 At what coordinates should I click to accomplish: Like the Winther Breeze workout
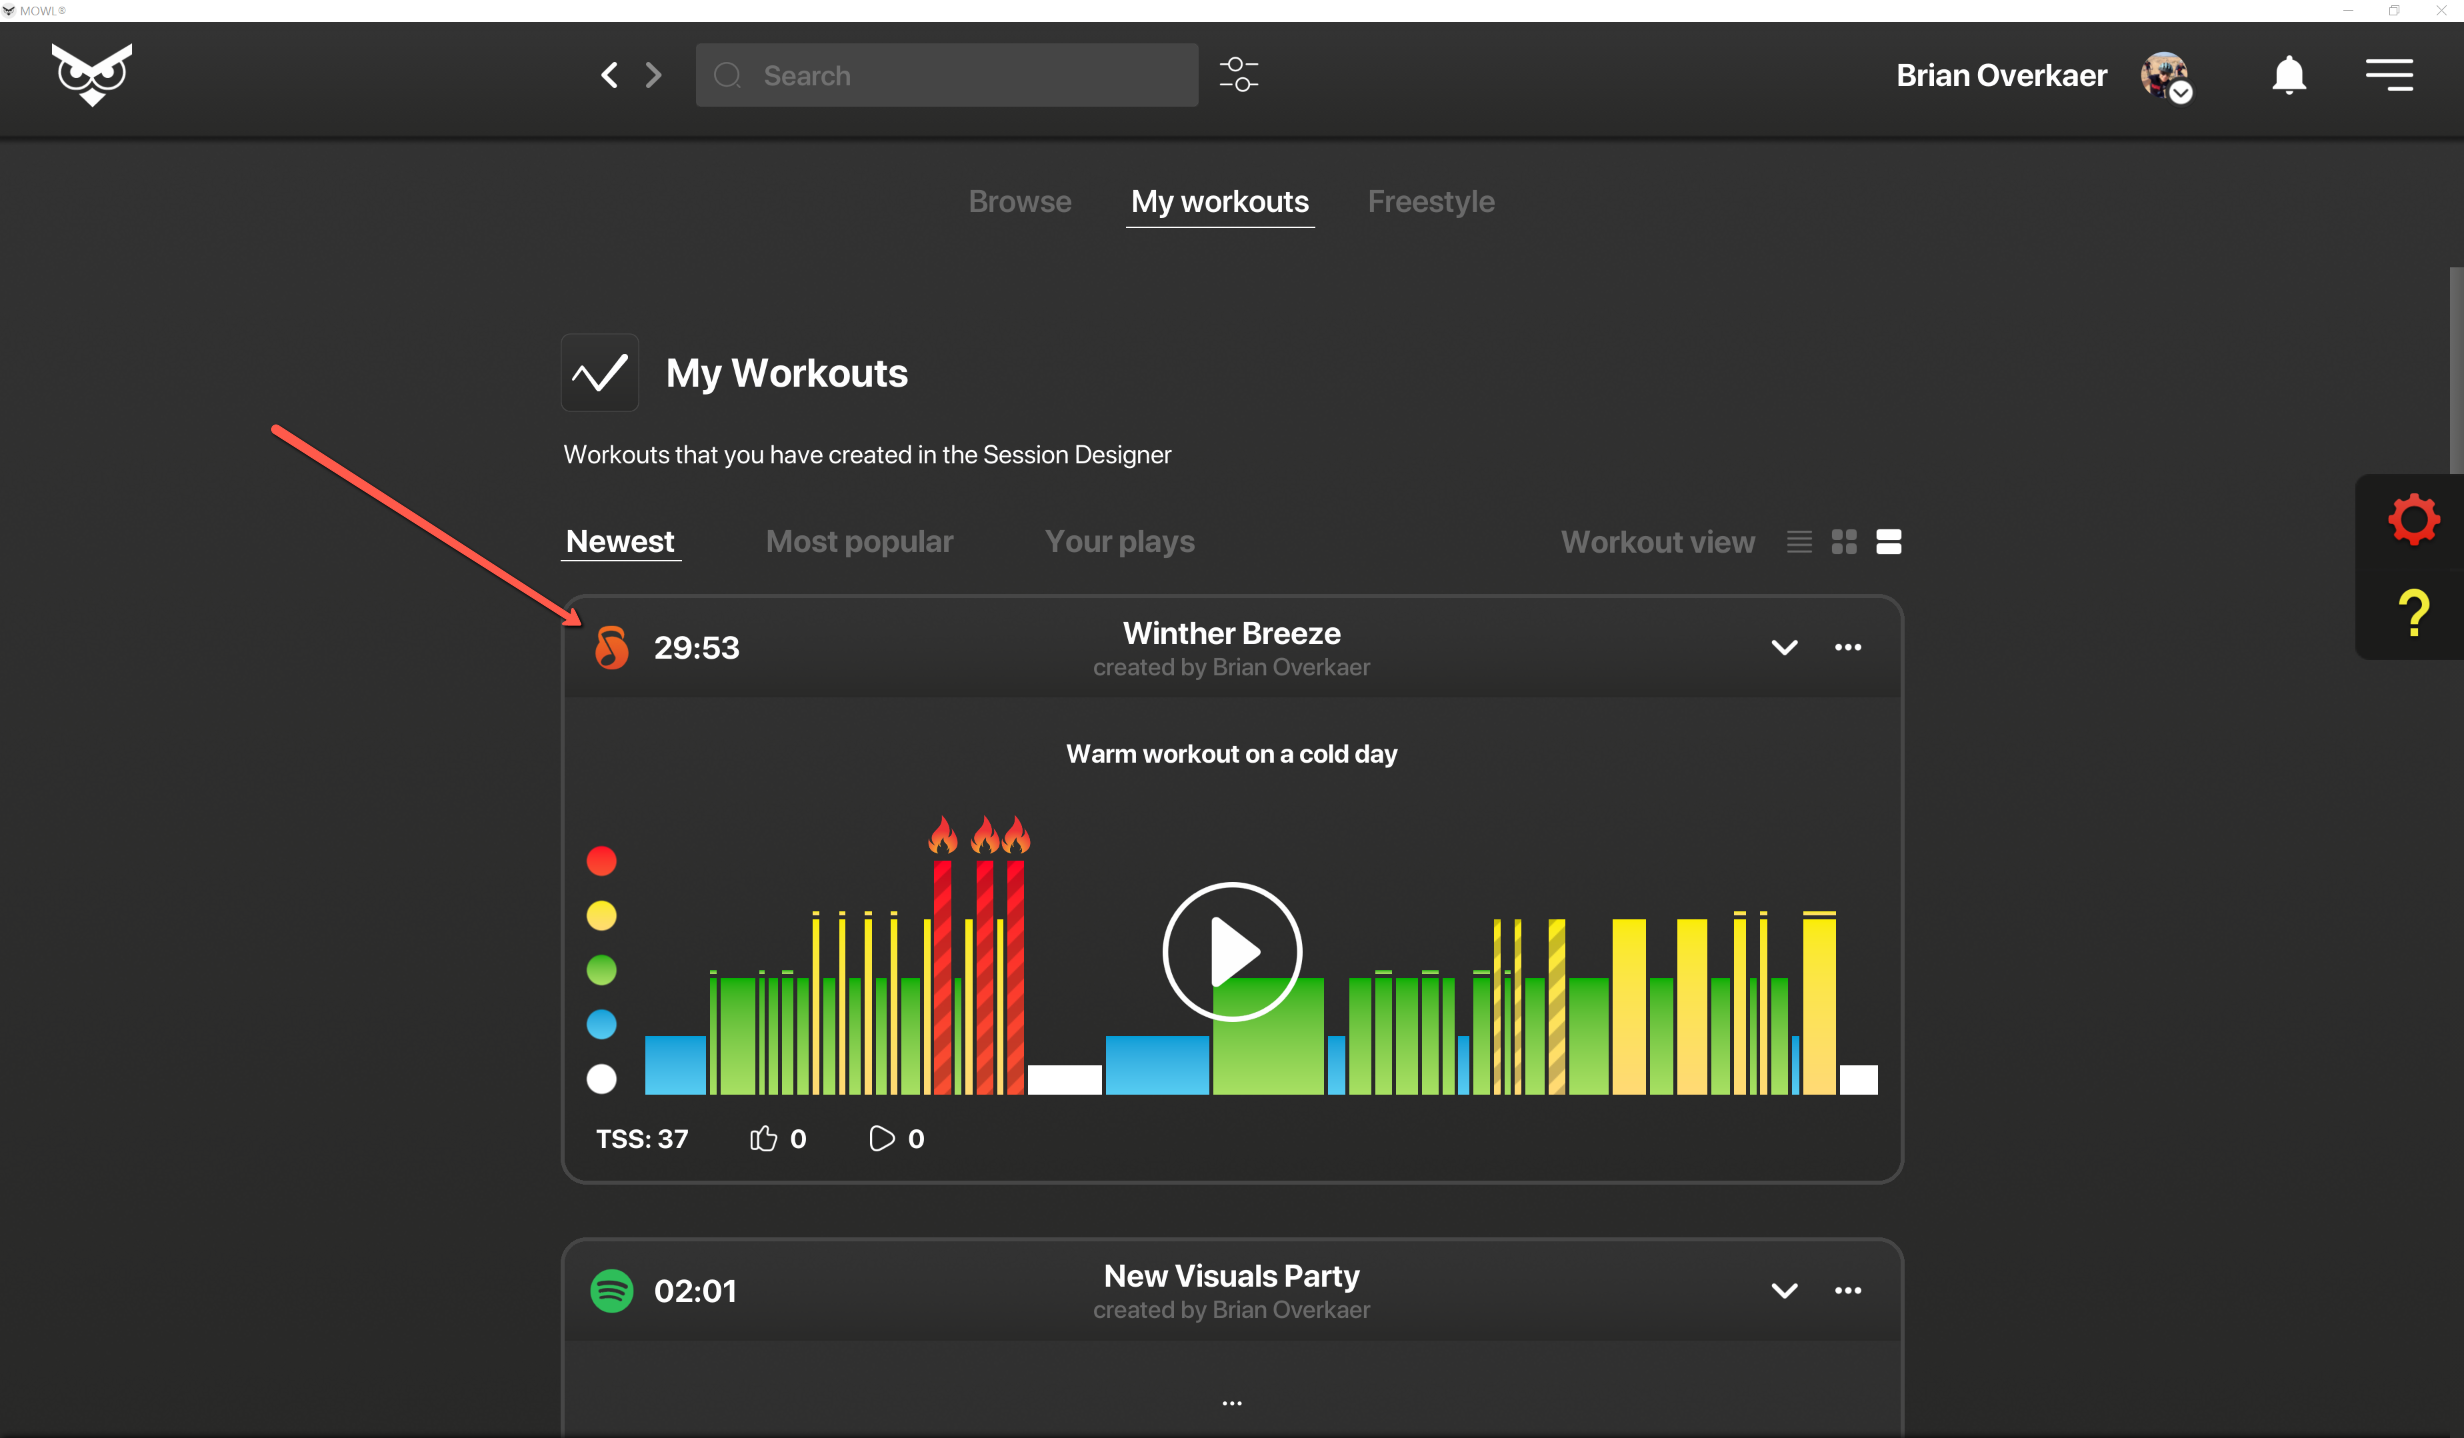764,1138
